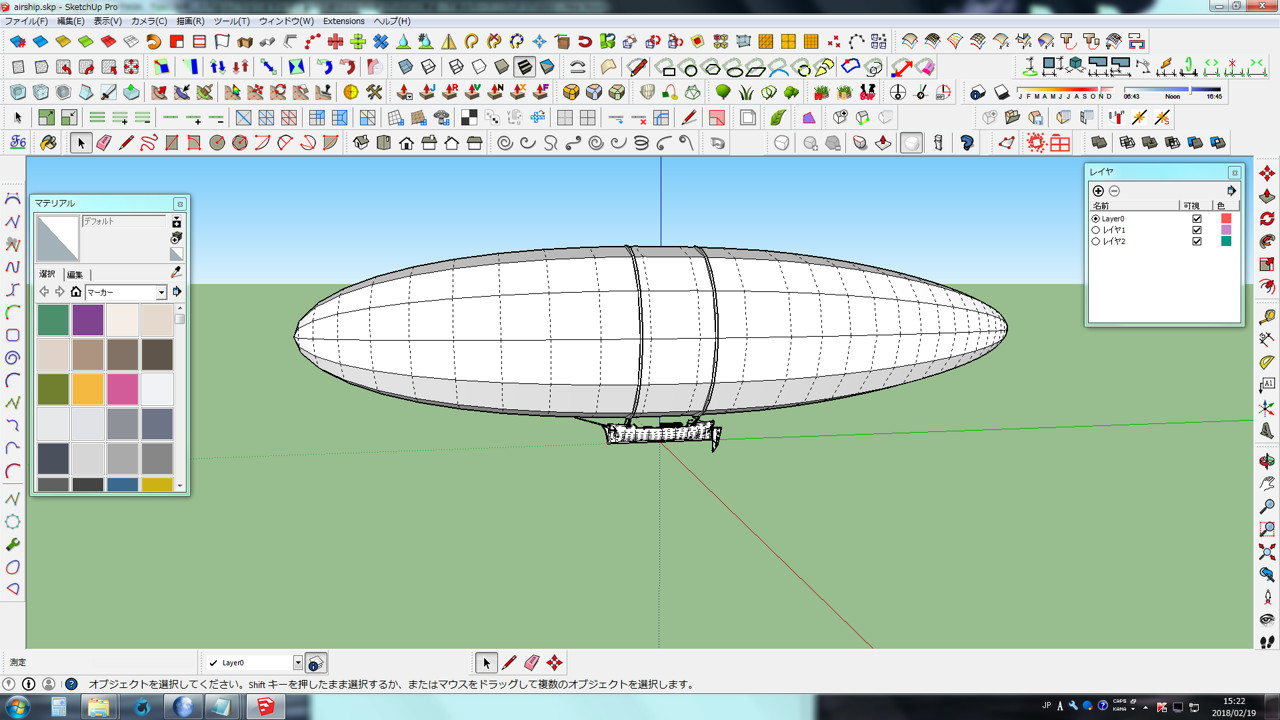Open the カメラ(C) menu
This screenshot has height=720, width=1280.
(149, 21)
